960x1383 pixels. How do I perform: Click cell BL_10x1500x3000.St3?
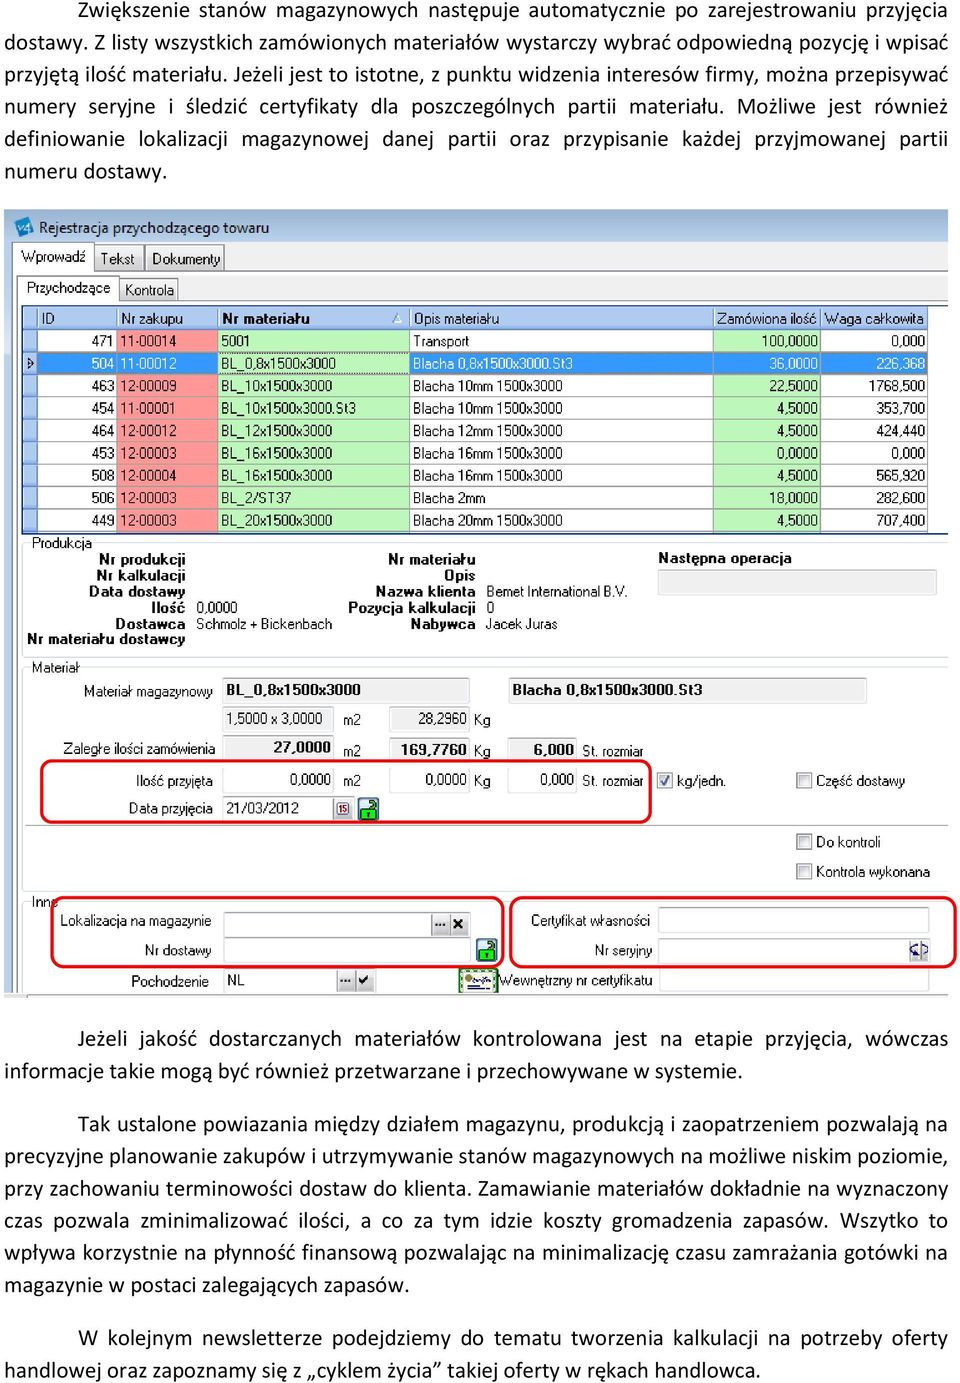pos(313,409)
